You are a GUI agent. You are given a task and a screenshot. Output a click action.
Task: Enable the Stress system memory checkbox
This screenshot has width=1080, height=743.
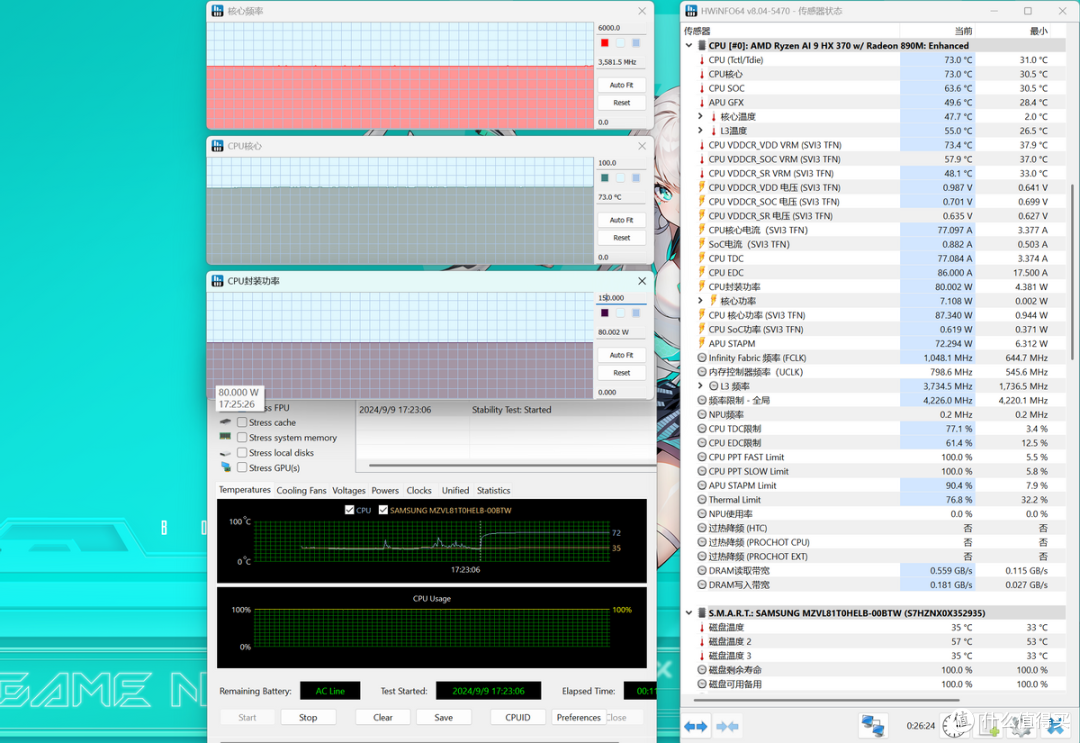[242, 437]
